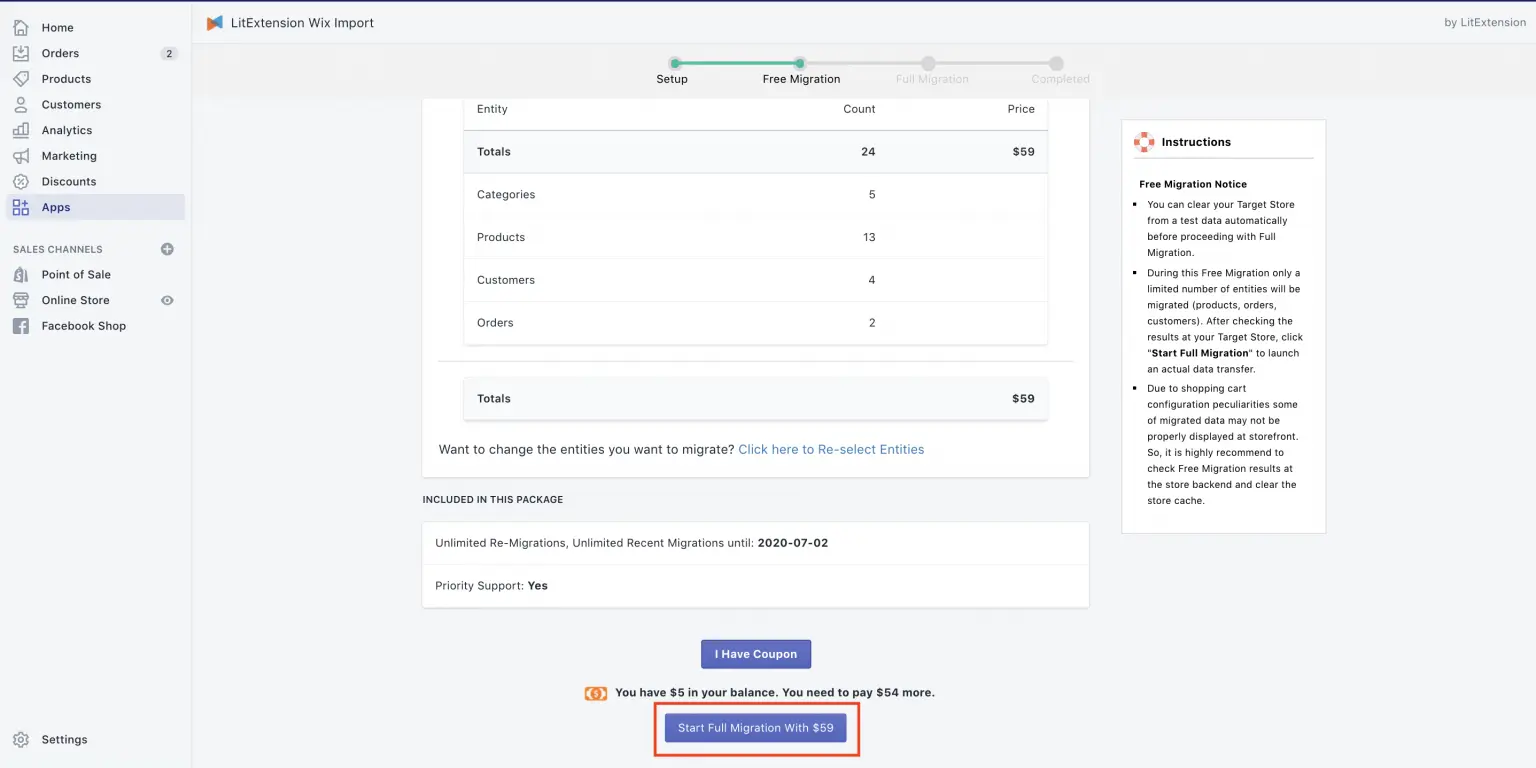1536x768 pixels.
Task: Click the Full Migration step marker
Action: tap(928, 63)
